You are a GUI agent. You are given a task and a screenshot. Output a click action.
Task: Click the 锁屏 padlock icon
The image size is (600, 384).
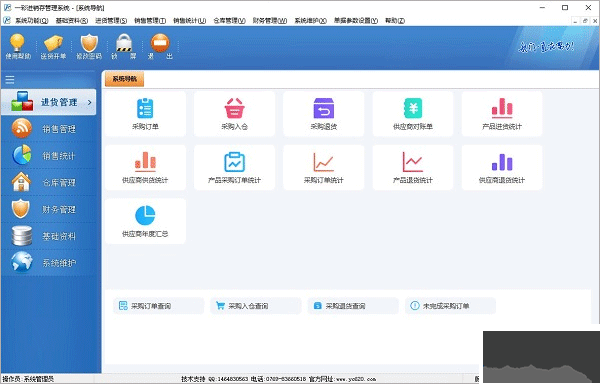tap(124, 46)
